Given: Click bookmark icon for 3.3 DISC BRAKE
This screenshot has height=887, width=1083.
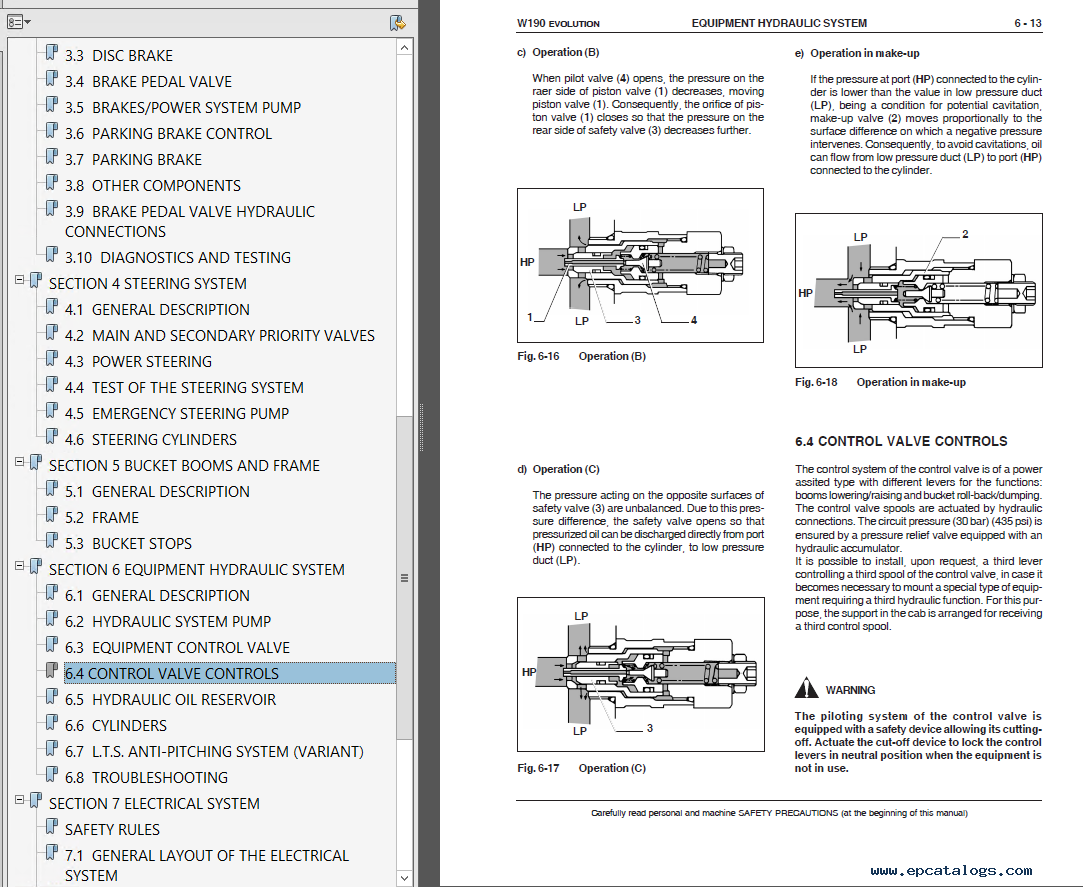Looking at the screenshot, I should (x=52, y=53).
